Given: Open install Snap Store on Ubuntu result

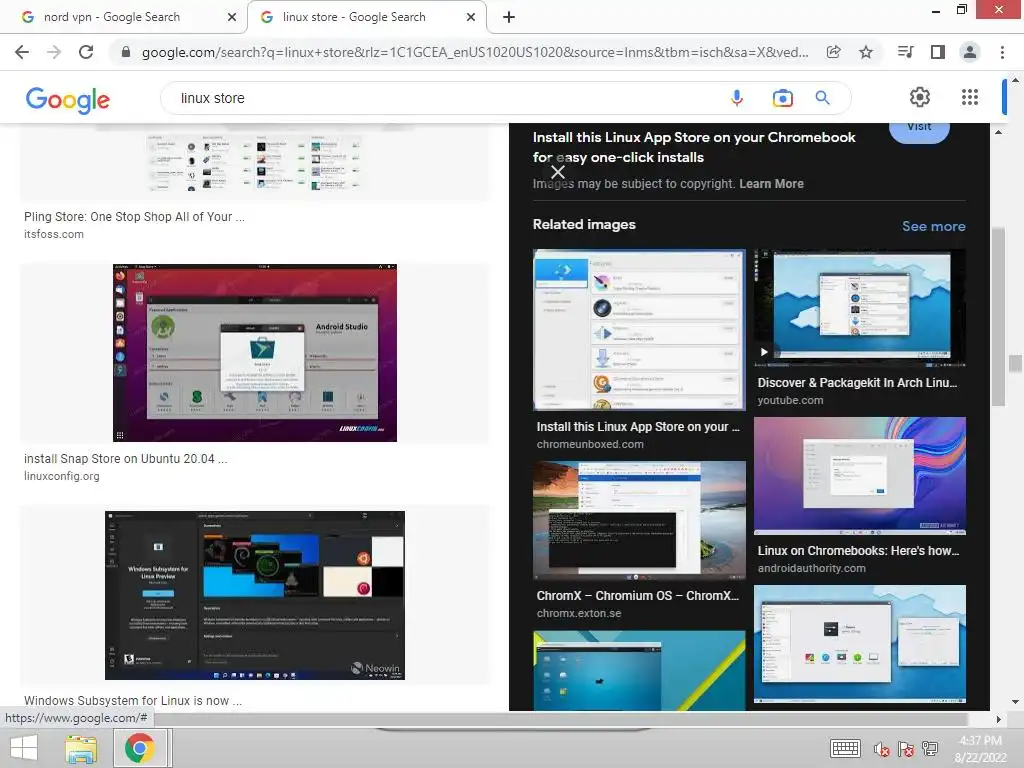Looking at the screenshot, I should pos(125,458).
